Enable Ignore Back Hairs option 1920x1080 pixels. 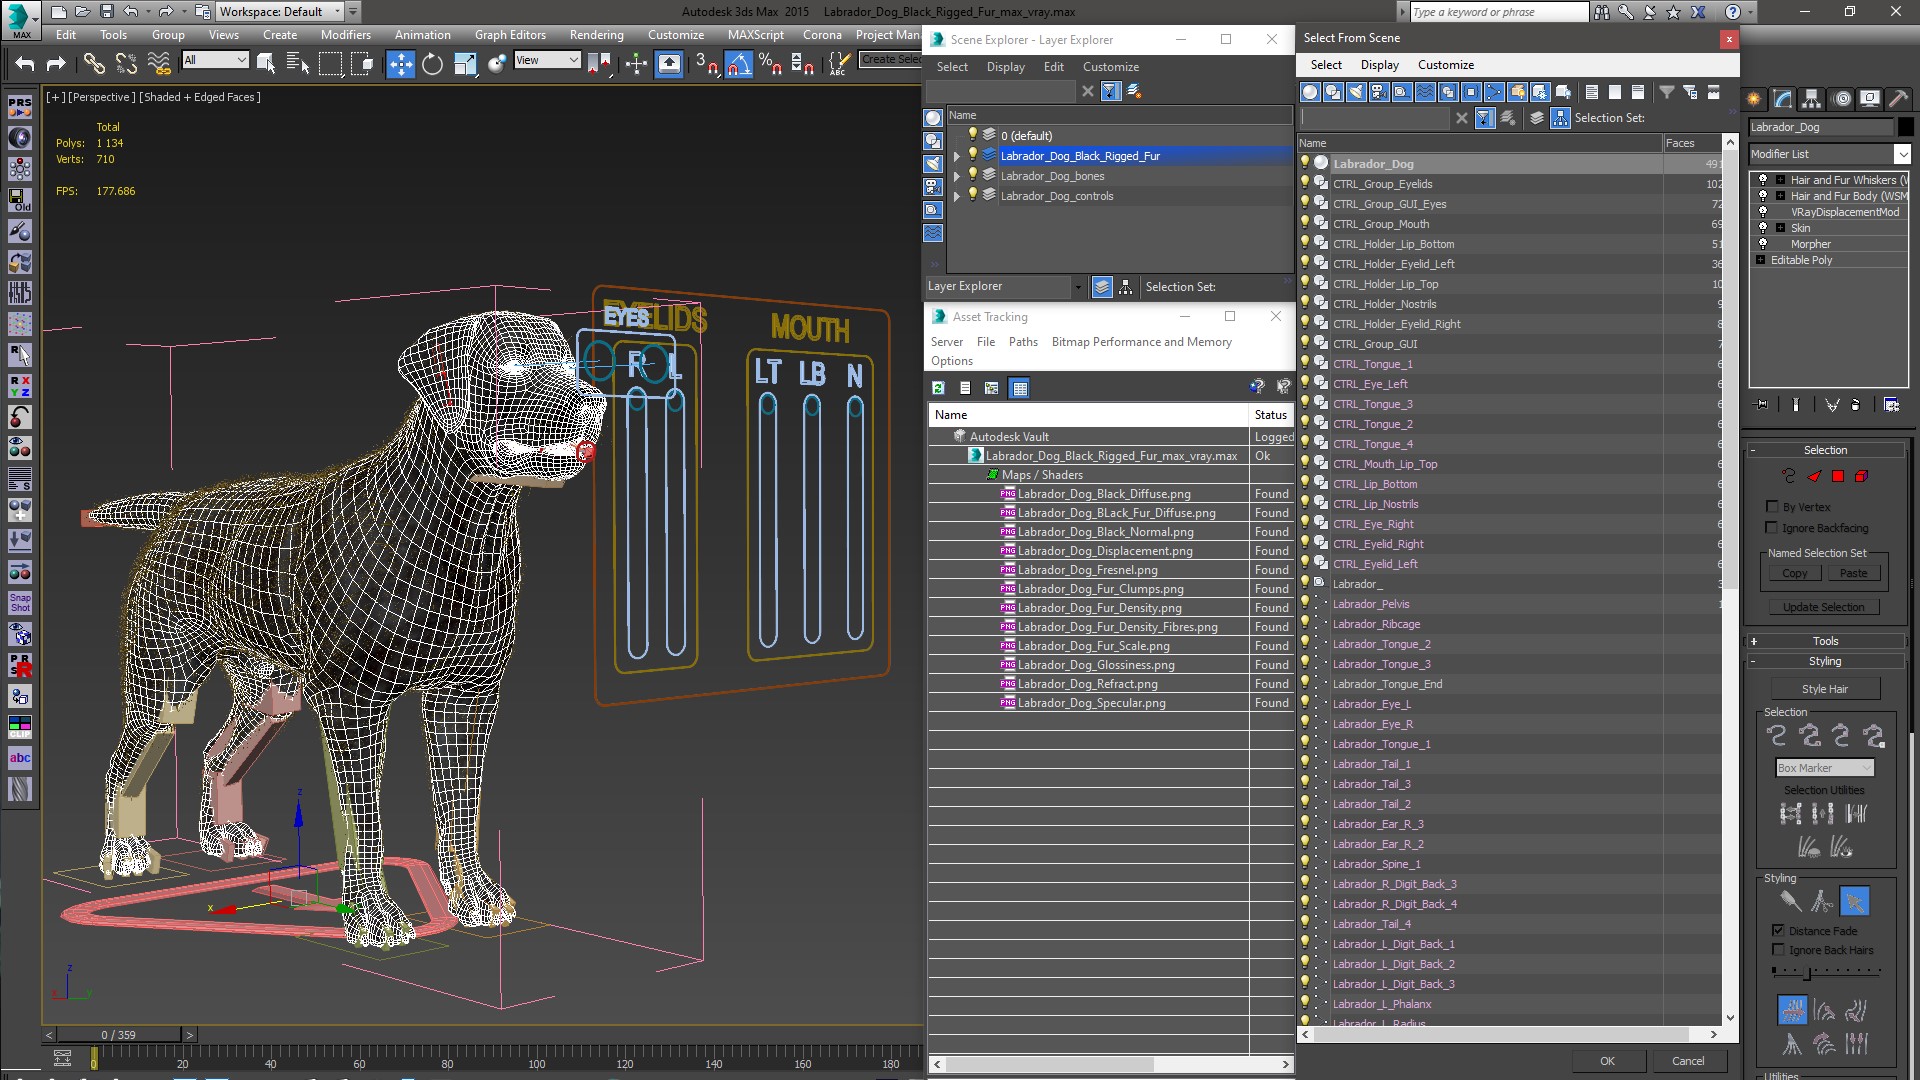pyautogui.click(x=1778, y=950)
